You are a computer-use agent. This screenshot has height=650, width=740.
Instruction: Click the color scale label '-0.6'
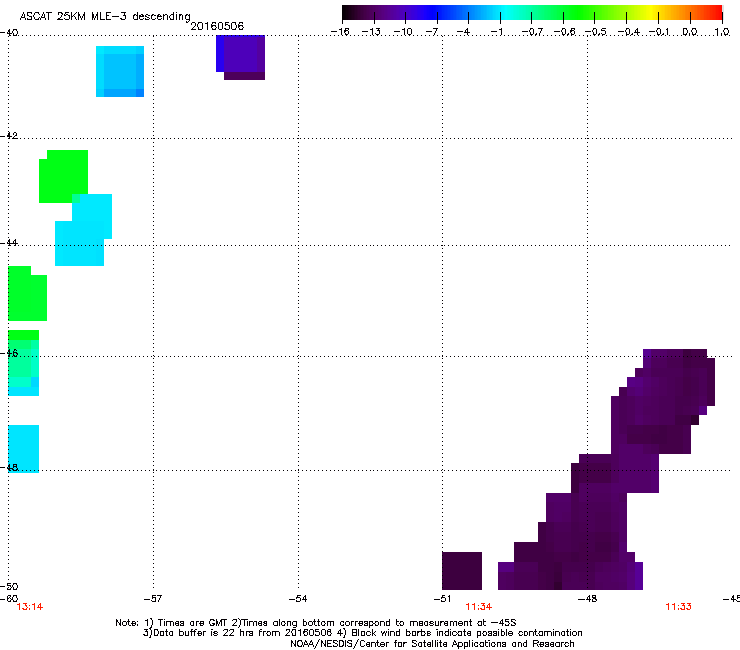coord(564,32)
